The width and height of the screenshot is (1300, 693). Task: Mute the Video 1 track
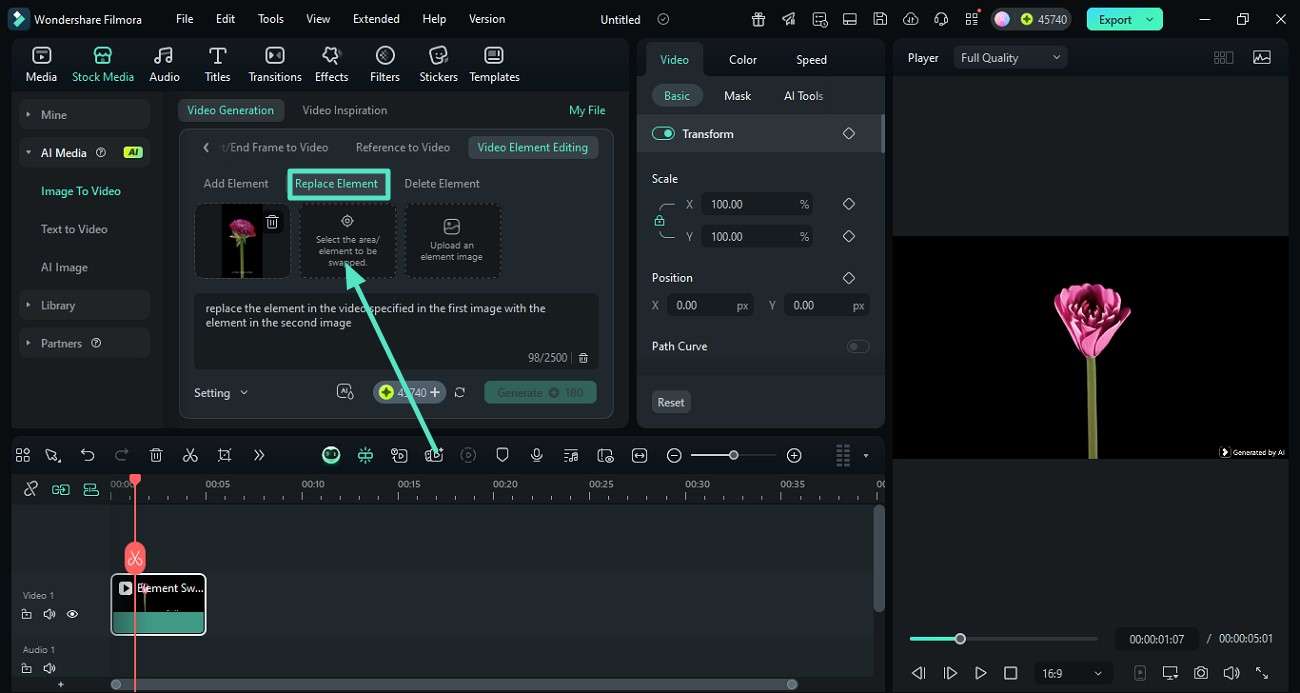[49, 614]
